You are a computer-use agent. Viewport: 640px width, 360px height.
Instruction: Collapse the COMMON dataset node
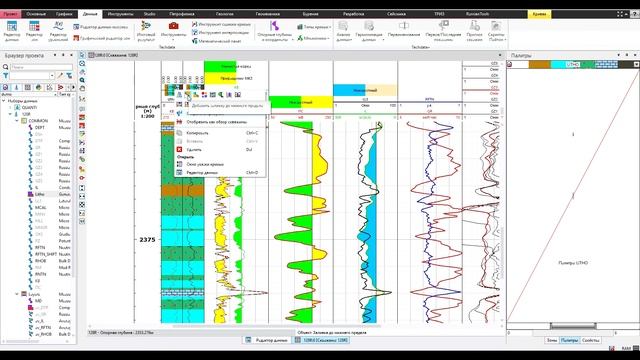17,121
